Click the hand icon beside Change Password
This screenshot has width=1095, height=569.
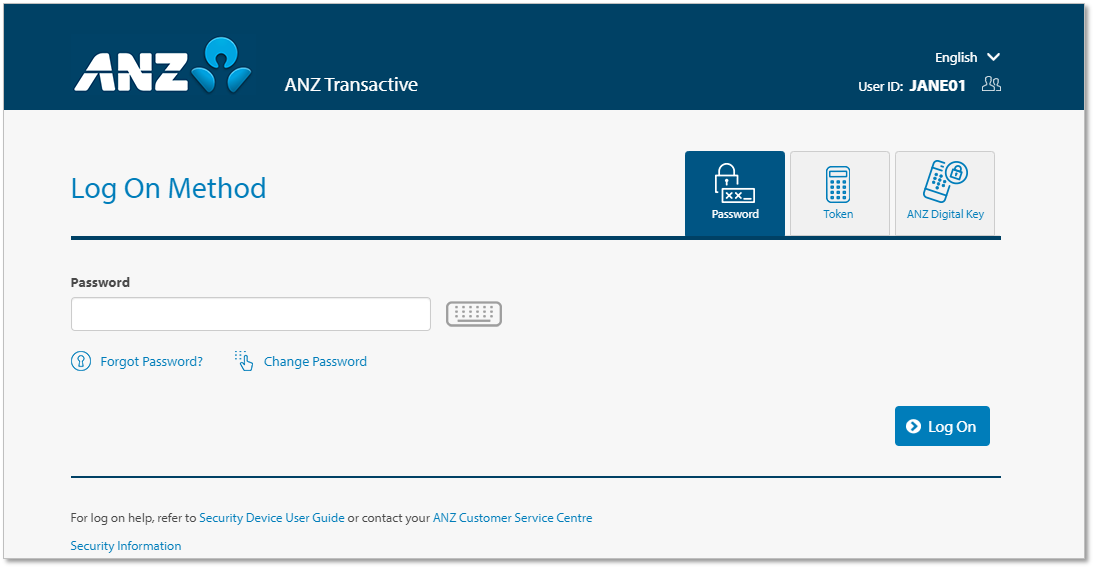pos(244,361)
